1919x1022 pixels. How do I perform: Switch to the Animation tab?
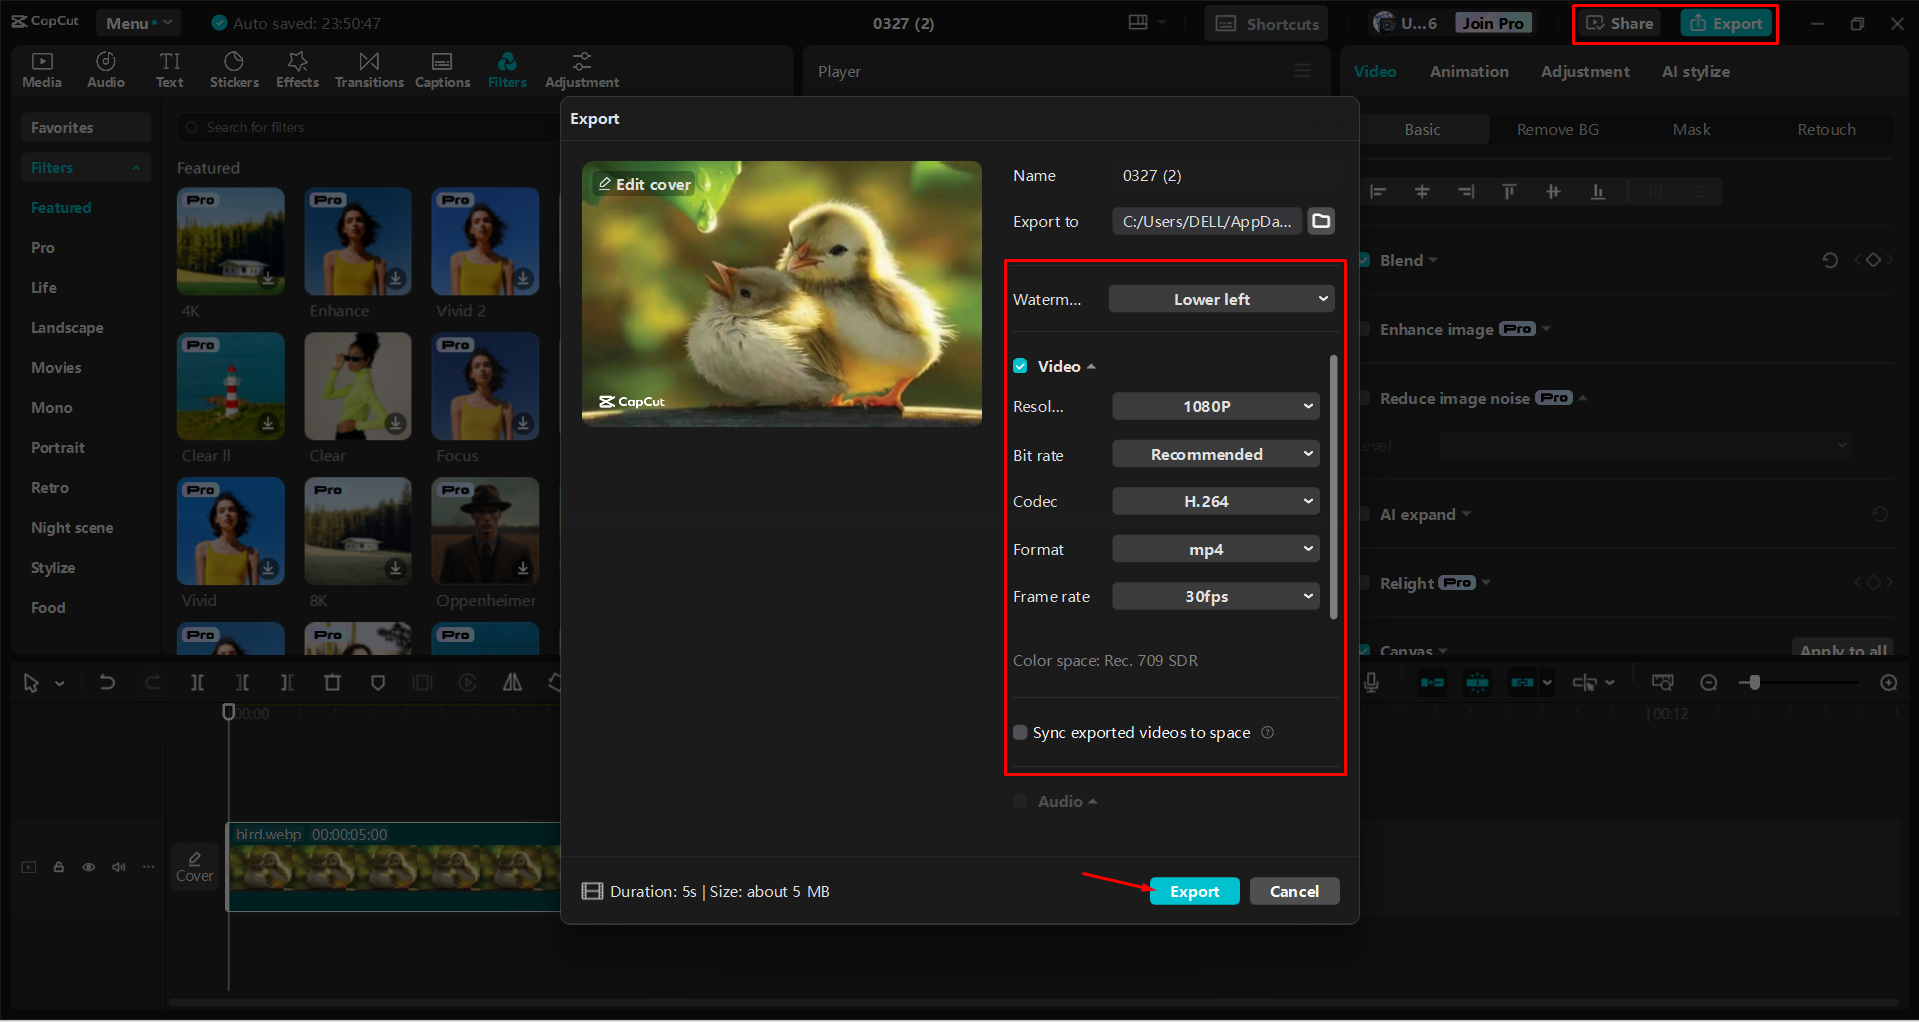1468,71
